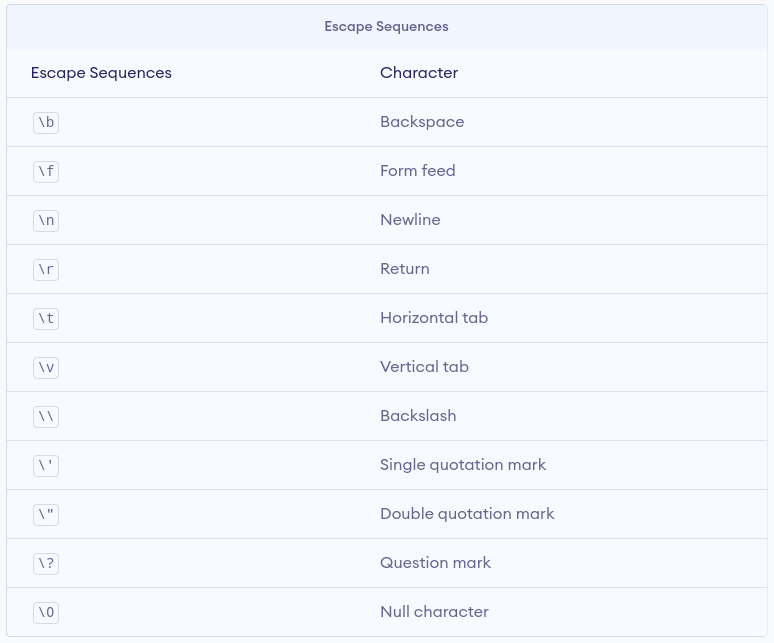Click the \b code badge

tap(46, 123)
